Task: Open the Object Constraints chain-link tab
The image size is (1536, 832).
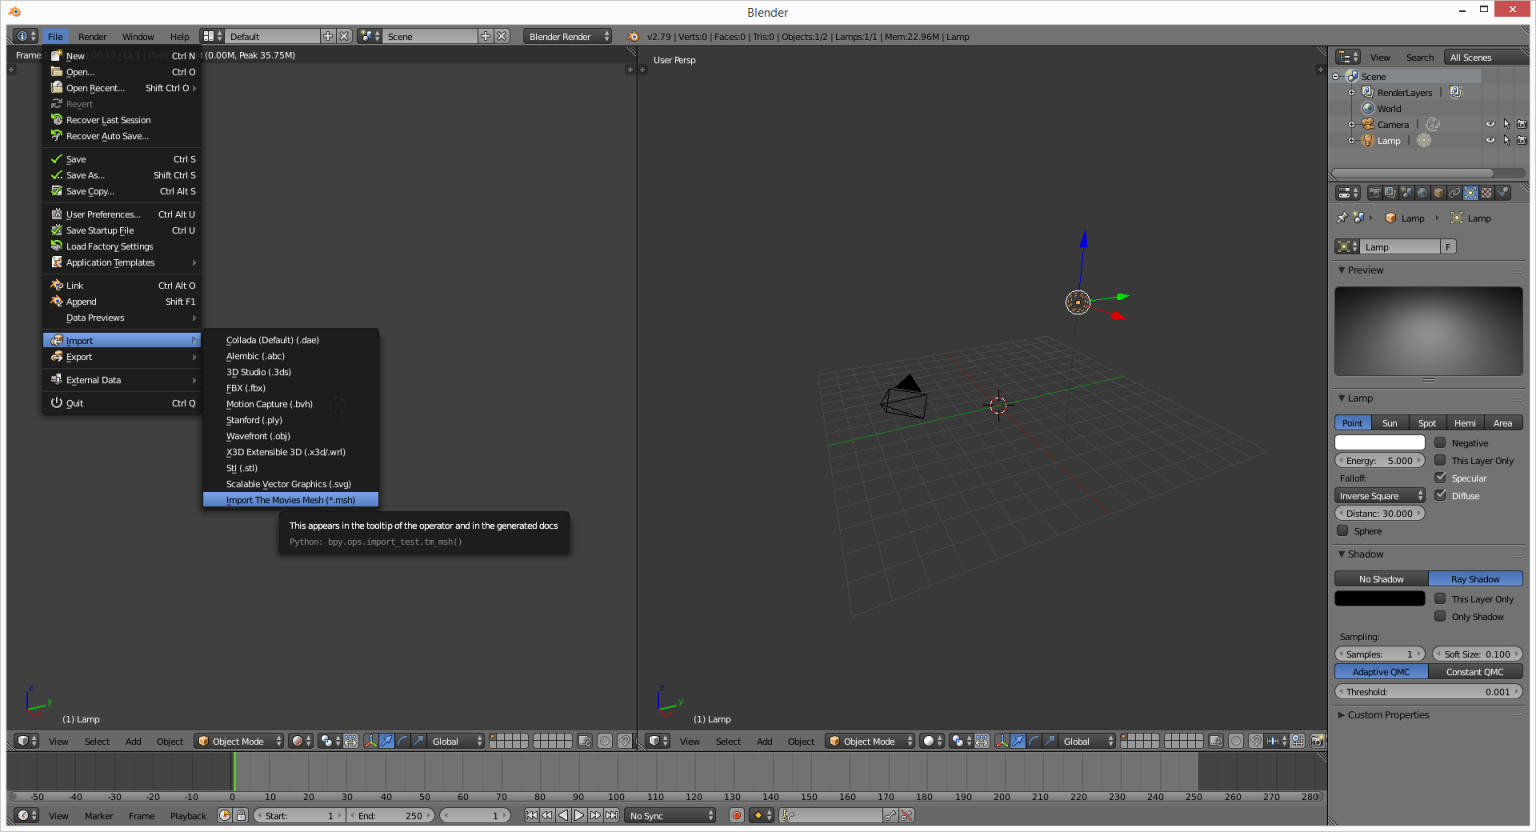Action: coord(1454,193)
